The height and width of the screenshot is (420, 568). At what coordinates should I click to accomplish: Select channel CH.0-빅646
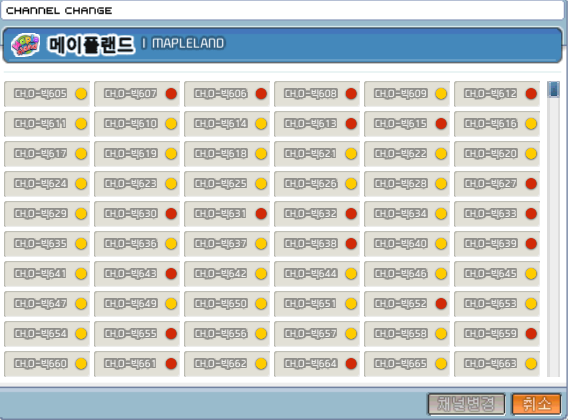pos(407,274)
